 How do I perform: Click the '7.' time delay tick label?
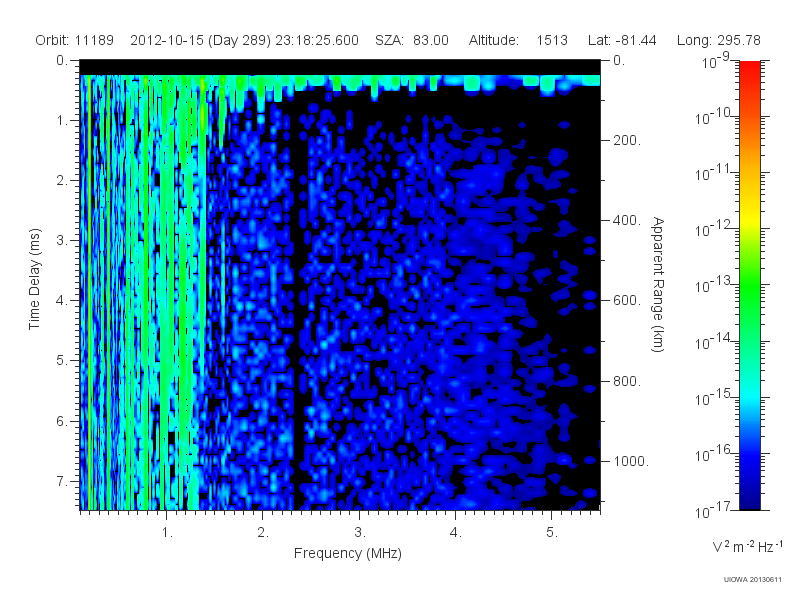click(x=62, y=481)
